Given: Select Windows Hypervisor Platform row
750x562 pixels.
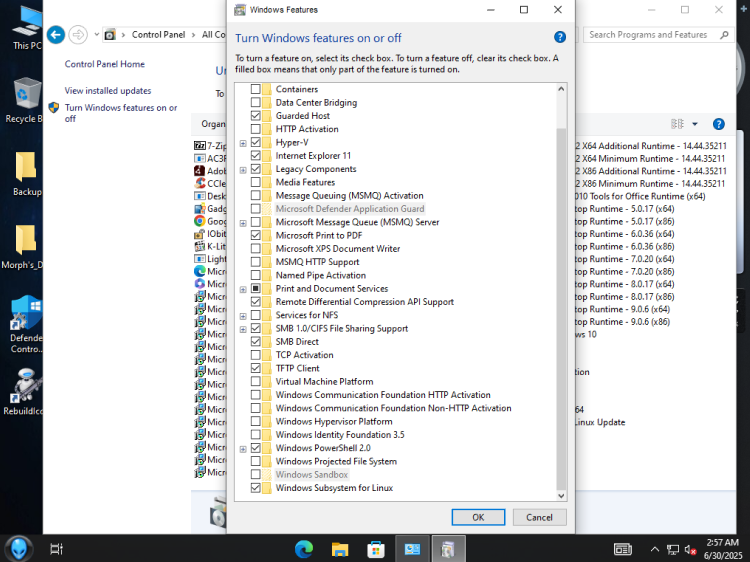Looking at the screenshot, I should tap(334, 421).
